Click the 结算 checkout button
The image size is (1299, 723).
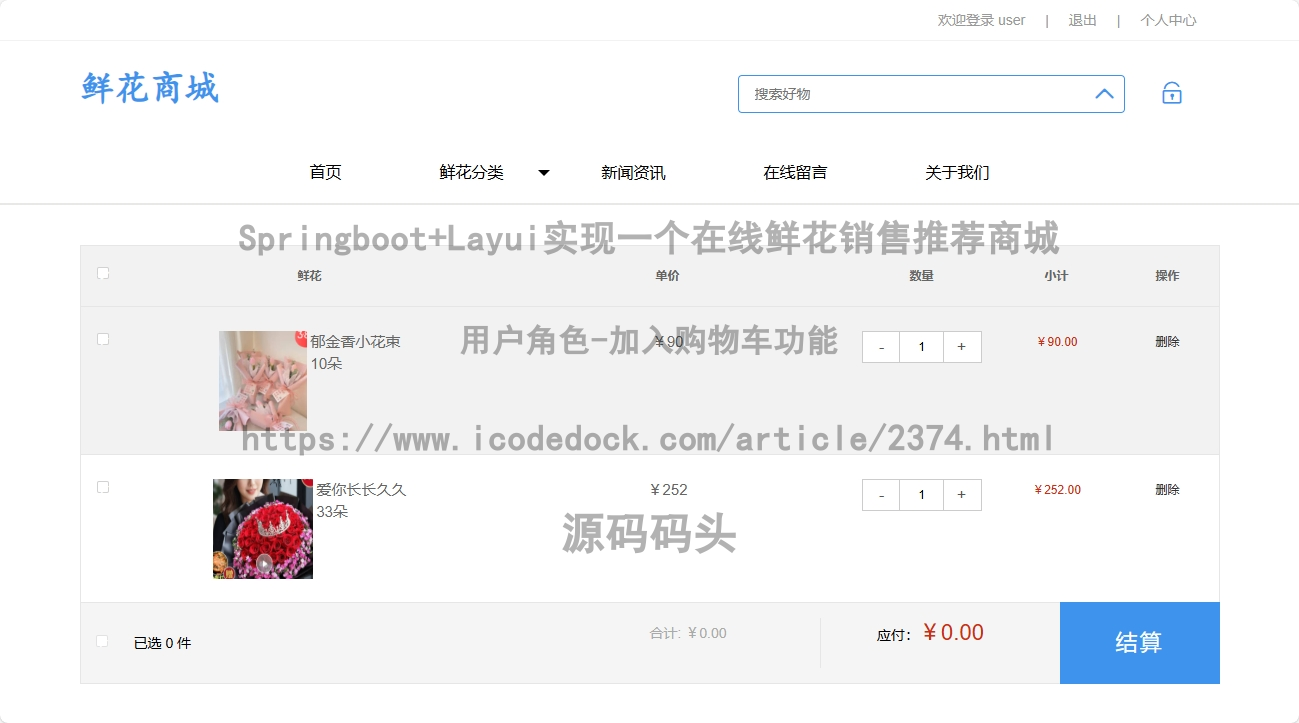(x=1140, y=643)
